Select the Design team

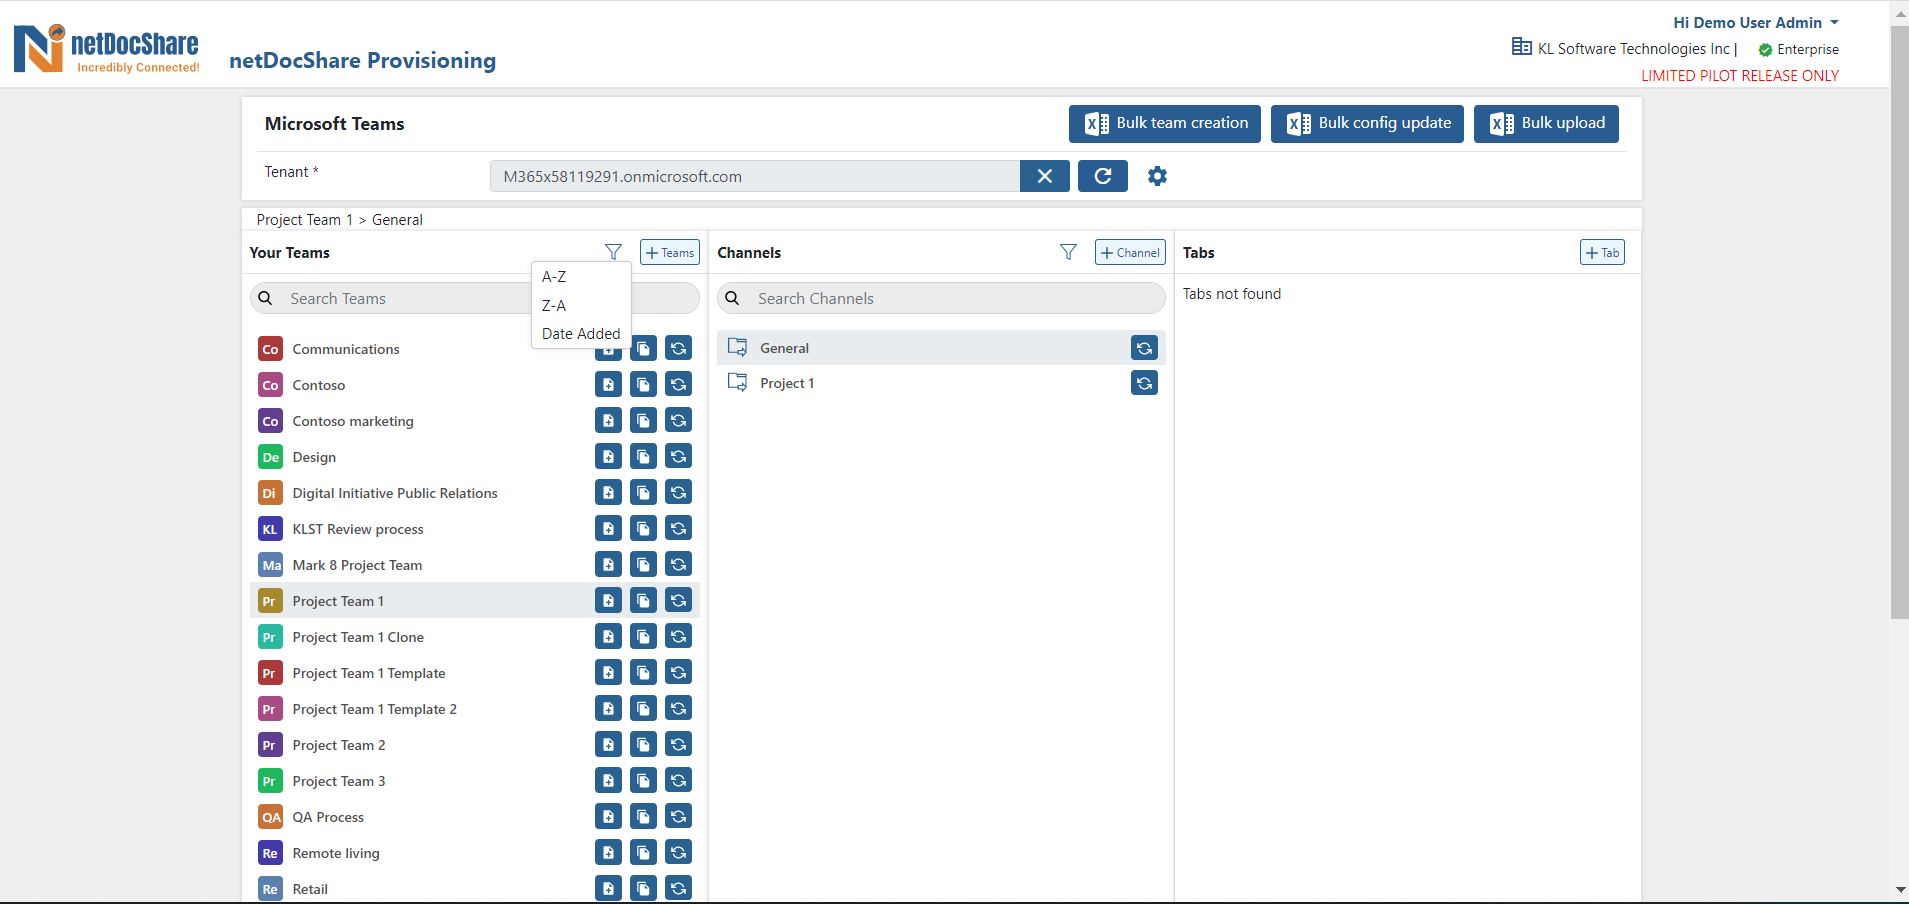314,457
